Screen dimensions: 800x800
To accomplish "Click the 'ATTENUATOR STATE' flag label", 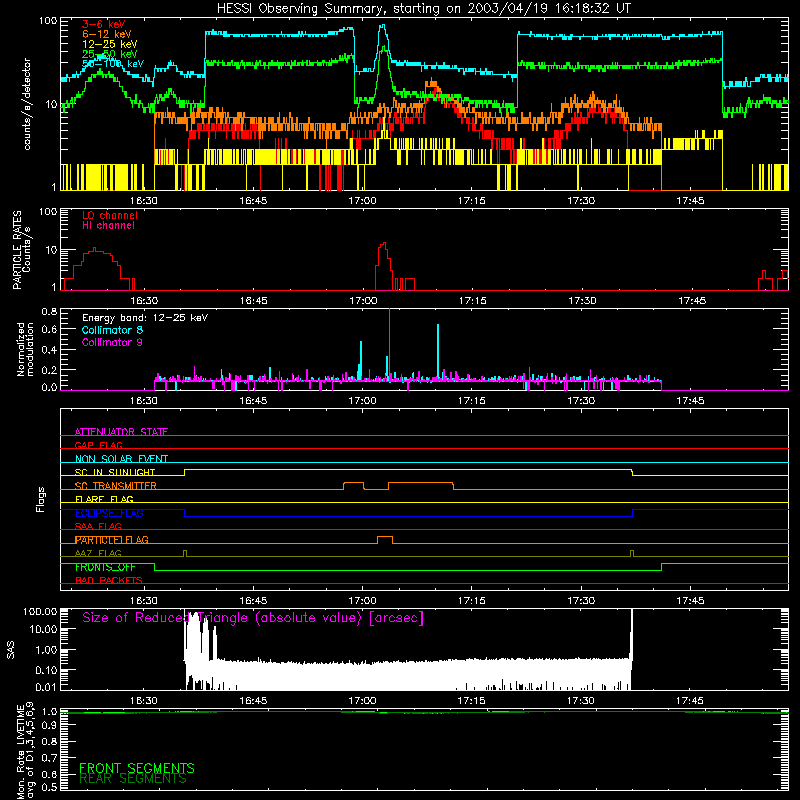I will [x=121, y=432].
